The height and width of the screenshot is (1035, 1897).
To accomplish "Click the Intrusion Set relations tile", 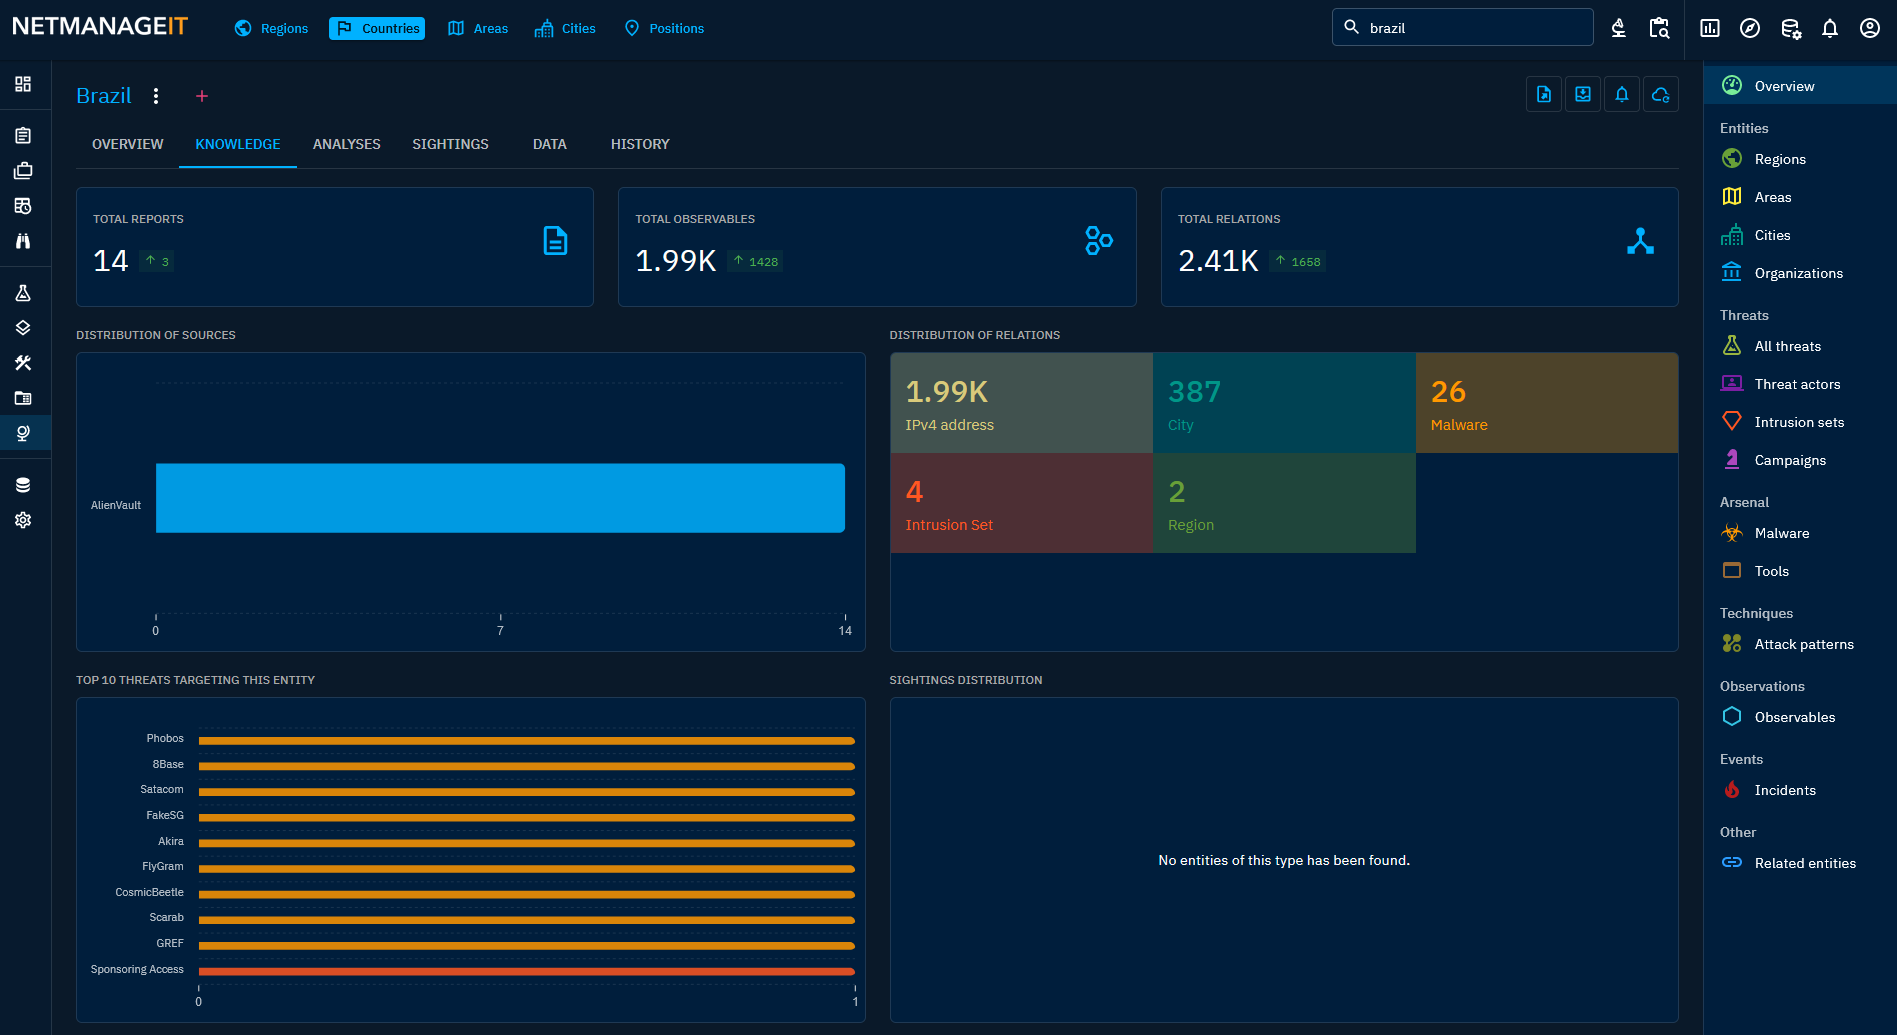I will click(x=1021, y=503).
